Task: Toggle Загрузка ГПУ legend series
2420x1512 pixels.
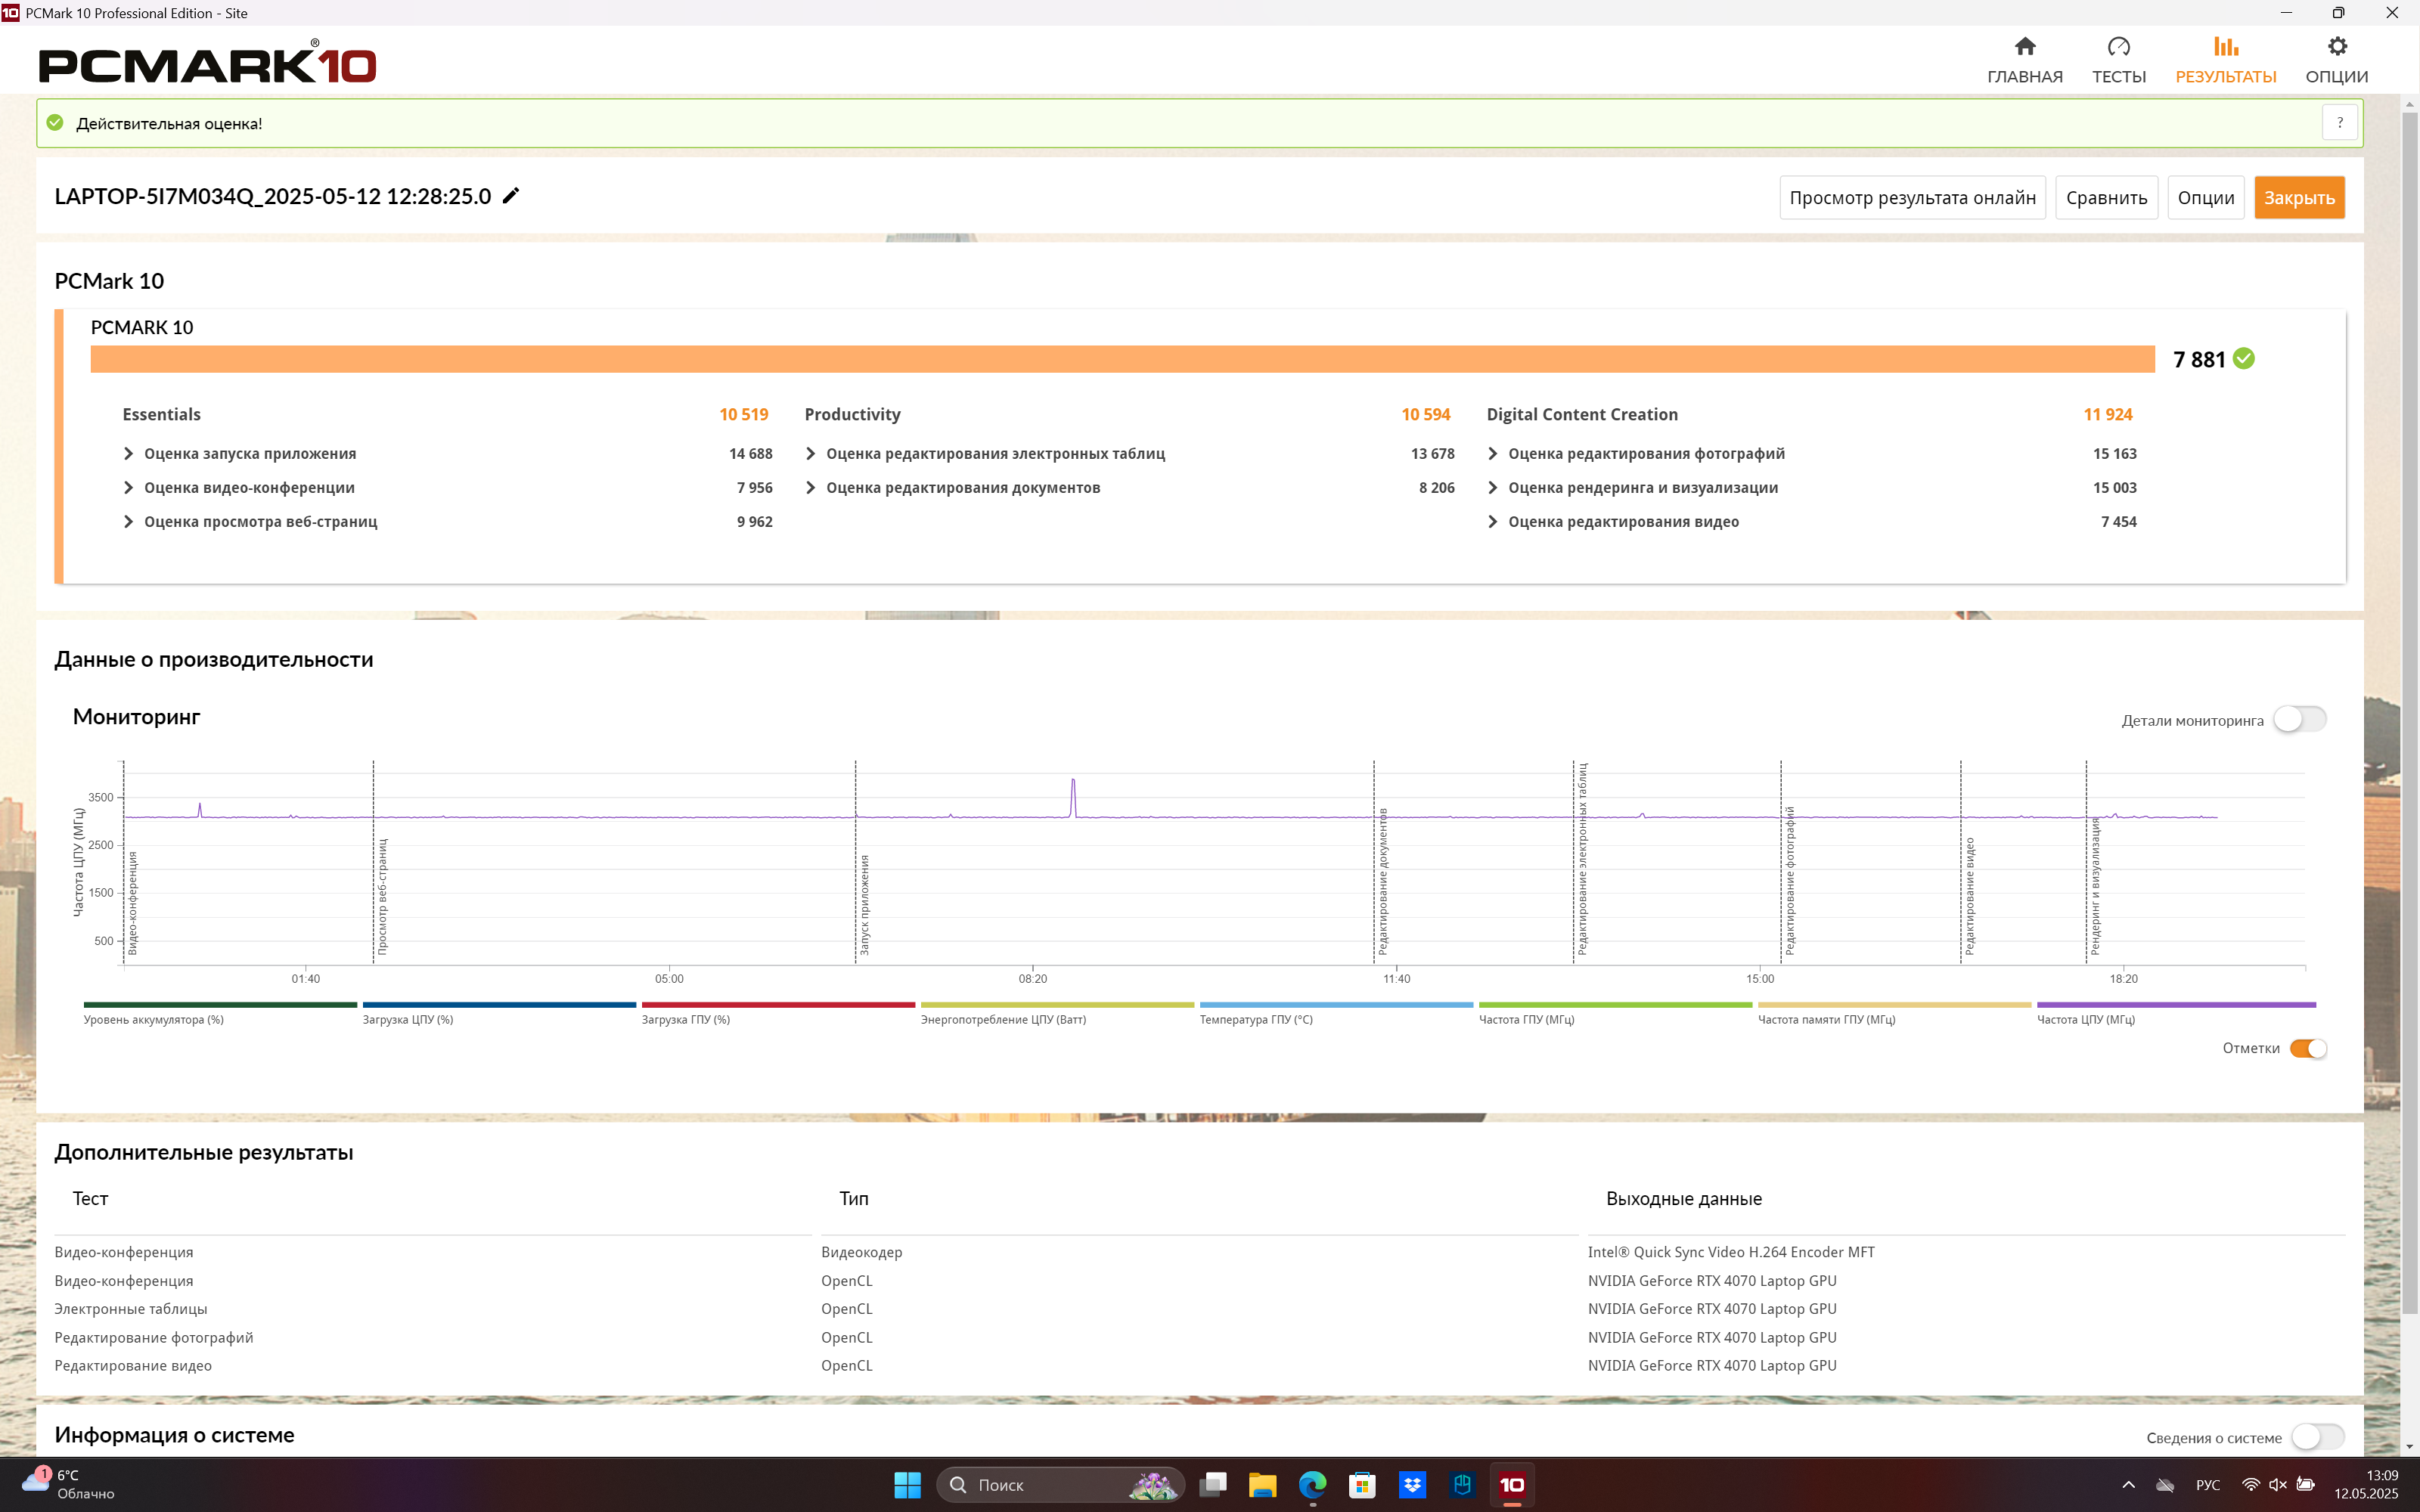Action: 778,1012
